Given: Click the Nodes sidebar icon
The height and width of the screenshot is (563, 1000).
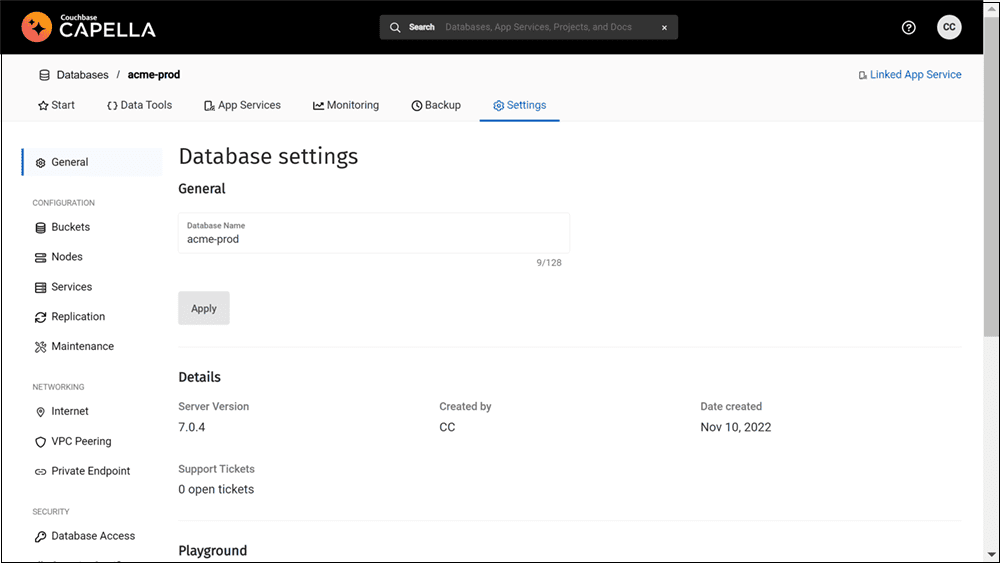Looking at the screenshot, I should point(41,258).
